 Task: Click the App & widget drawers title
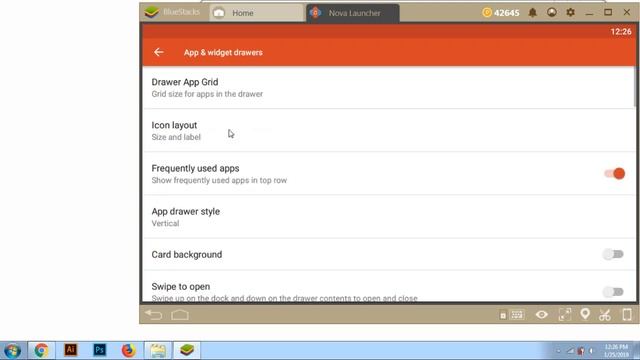pyautogui.click(x=223, y=52)
